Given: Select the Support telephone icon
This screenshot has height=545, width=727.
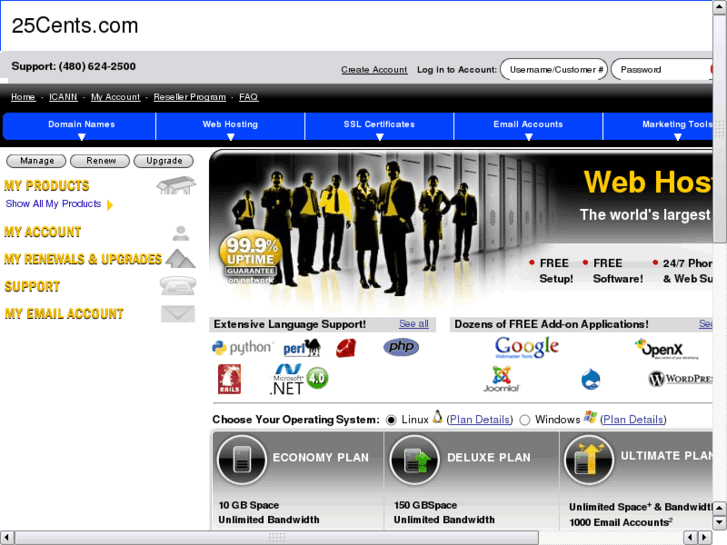Looking at the screenshot, I should click(x=178, y=285).
